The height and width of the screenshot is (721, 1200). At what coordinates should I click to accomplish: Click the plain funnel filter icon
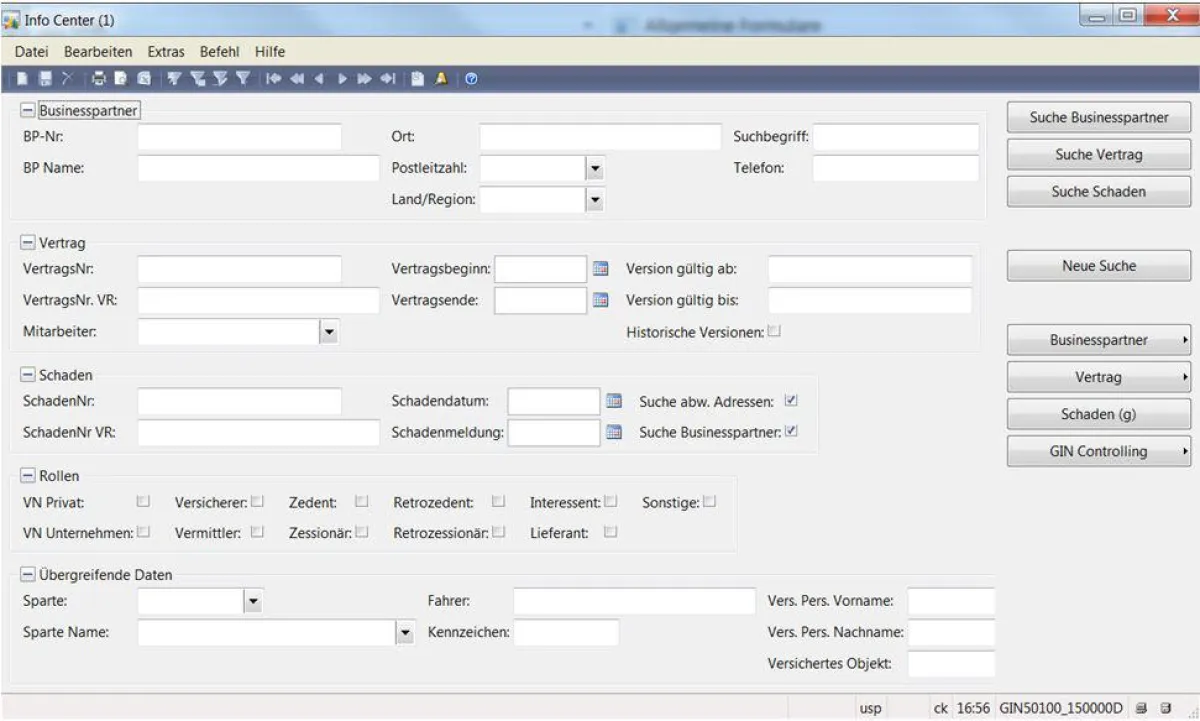pyautogui.click(x=242, y=80)
